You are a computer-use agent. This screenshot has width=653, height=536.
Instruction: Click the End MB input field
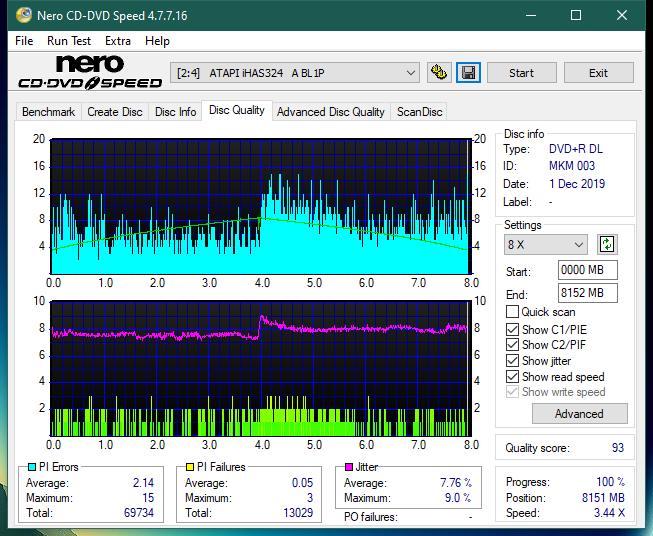pyautogui.click(x=587, y=293)
